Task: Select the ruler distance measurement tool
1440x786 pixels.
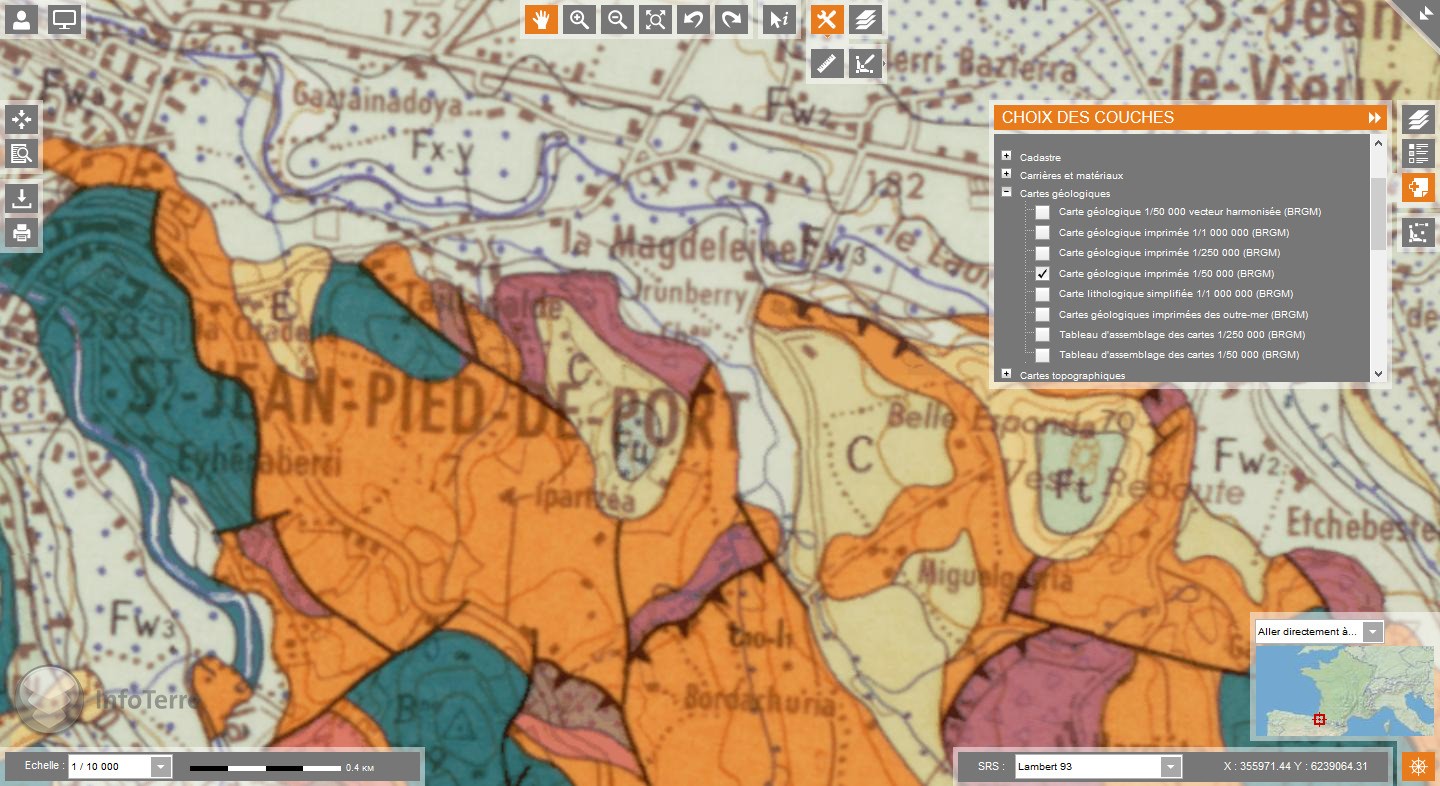Action: point(827,64)
